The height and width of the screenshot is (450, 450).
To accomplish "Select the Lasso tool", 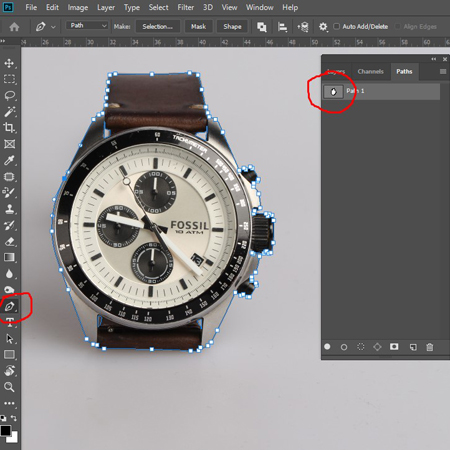I will coord(9,96).
